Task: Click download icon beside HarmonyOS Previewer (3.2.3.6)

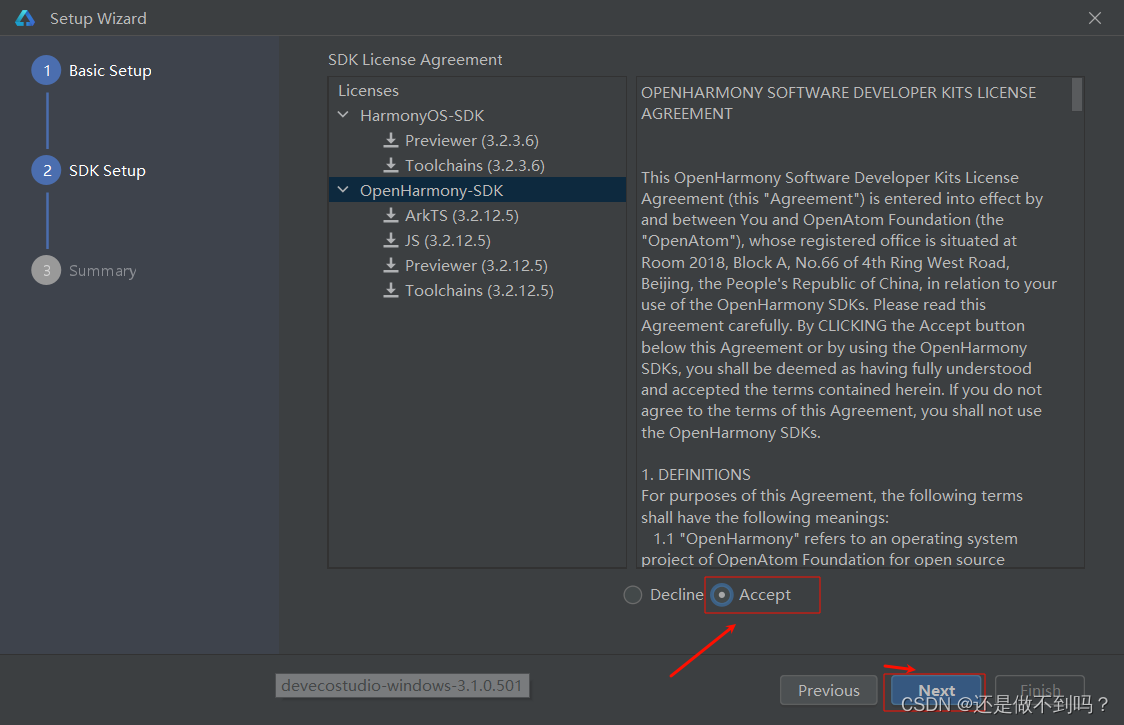Action: coord(391,140)
